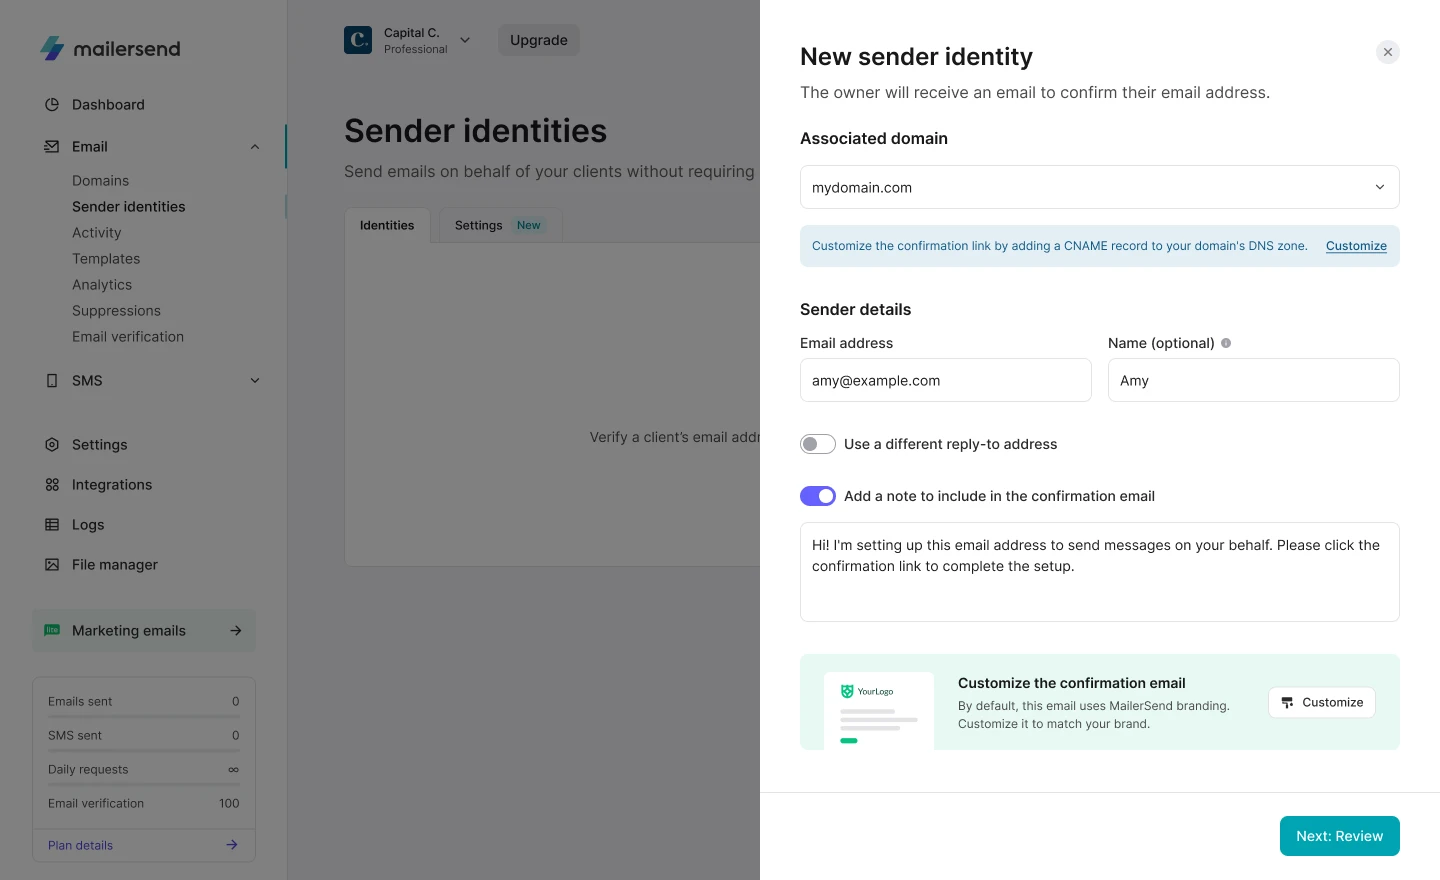Image resolution: width=1440 pixels, height=880 pixels.
Task: Click the info icon beside Name (optional)
Action: [x=1226, y=343]
